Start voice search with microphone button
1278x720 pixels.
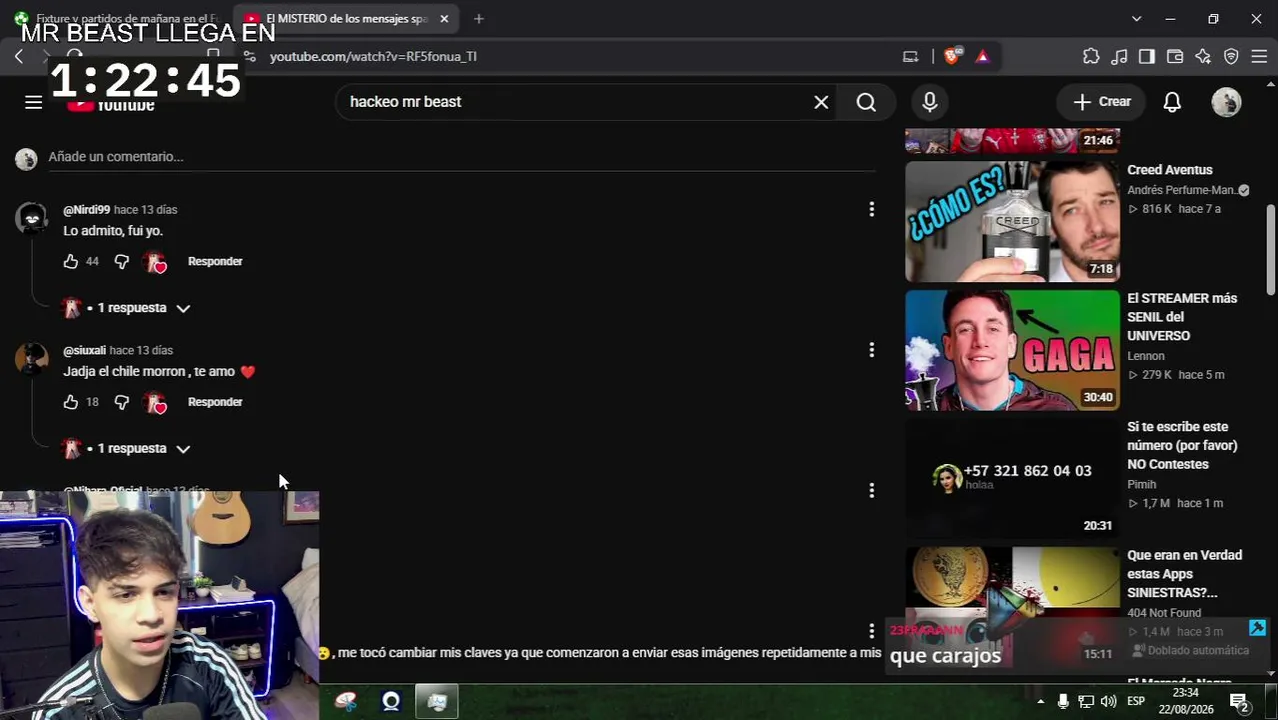click(x=930, y=102)
